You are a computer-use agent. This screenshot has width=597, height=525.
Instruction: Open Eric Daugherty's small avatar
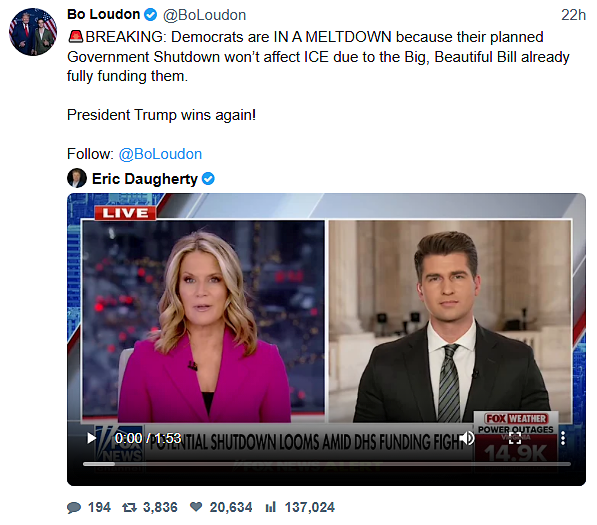point(77,178)
